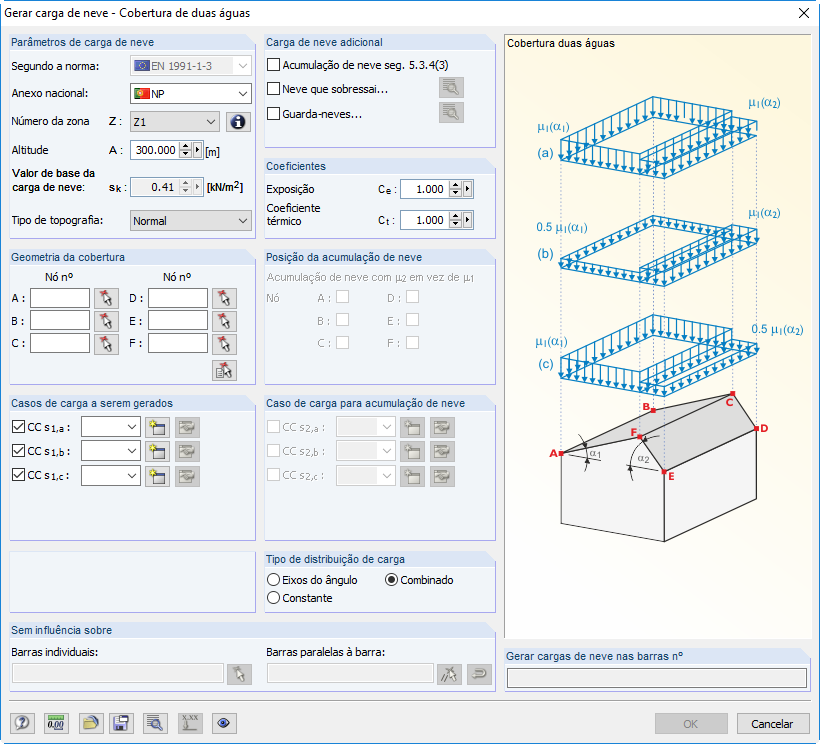This screenshot has height=744, width=820.
Task: Open altitude value options arrow
Action: point(197,150)
